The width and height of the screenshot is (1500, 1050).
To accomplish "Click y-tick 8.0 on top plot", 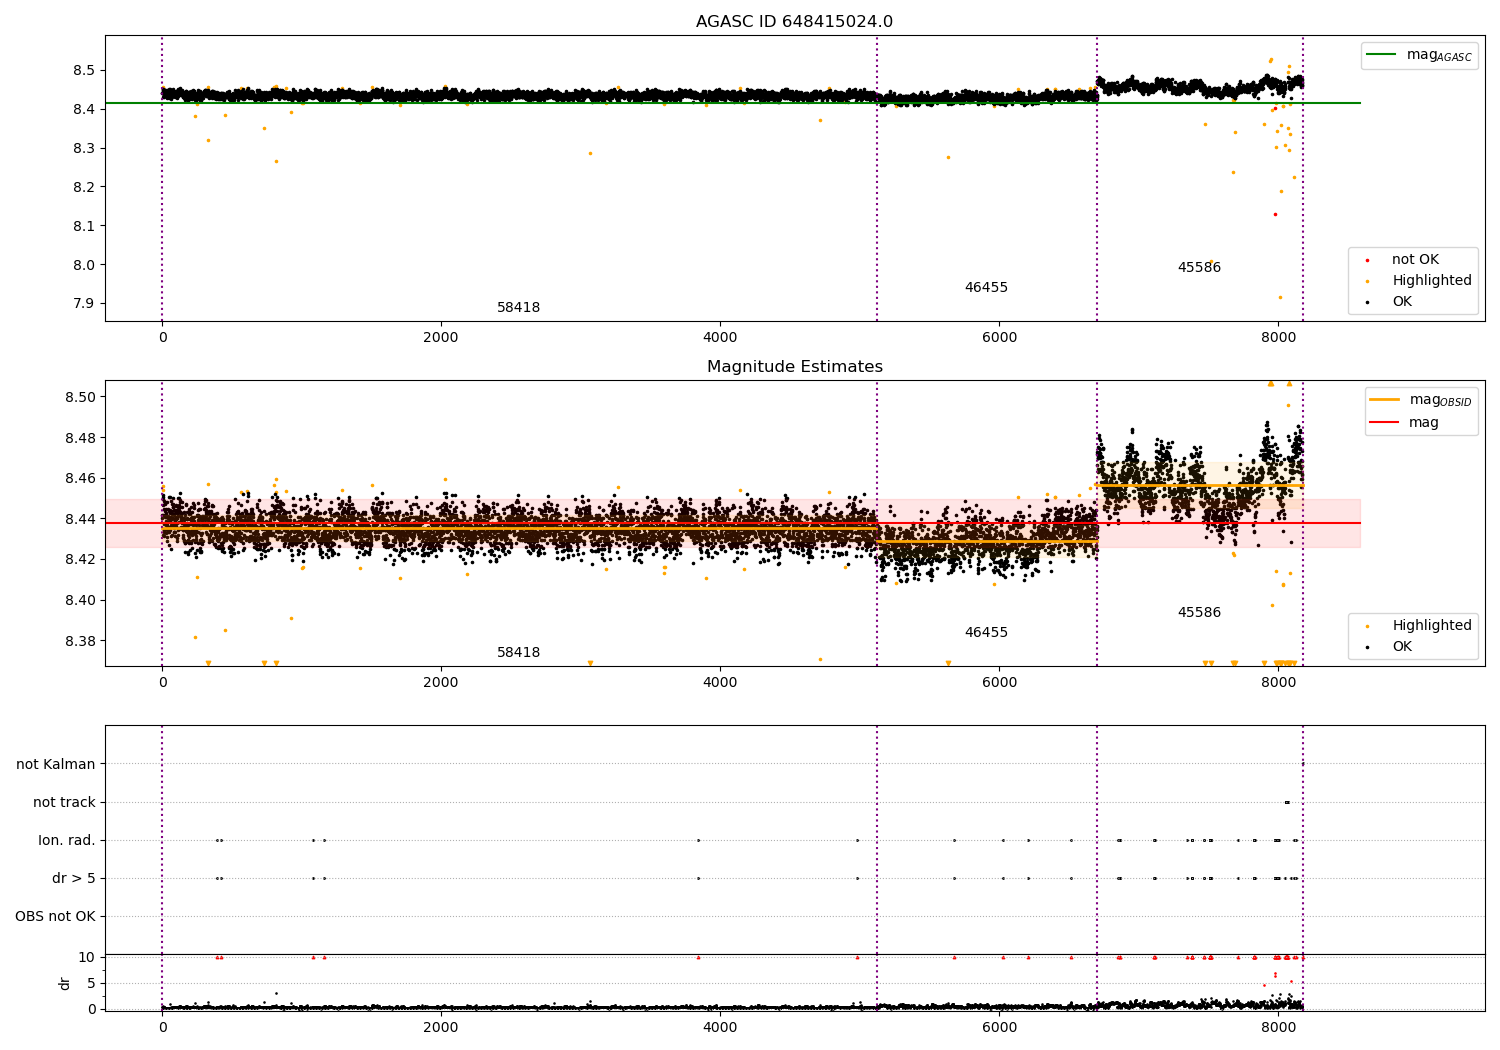I will 84,266.
